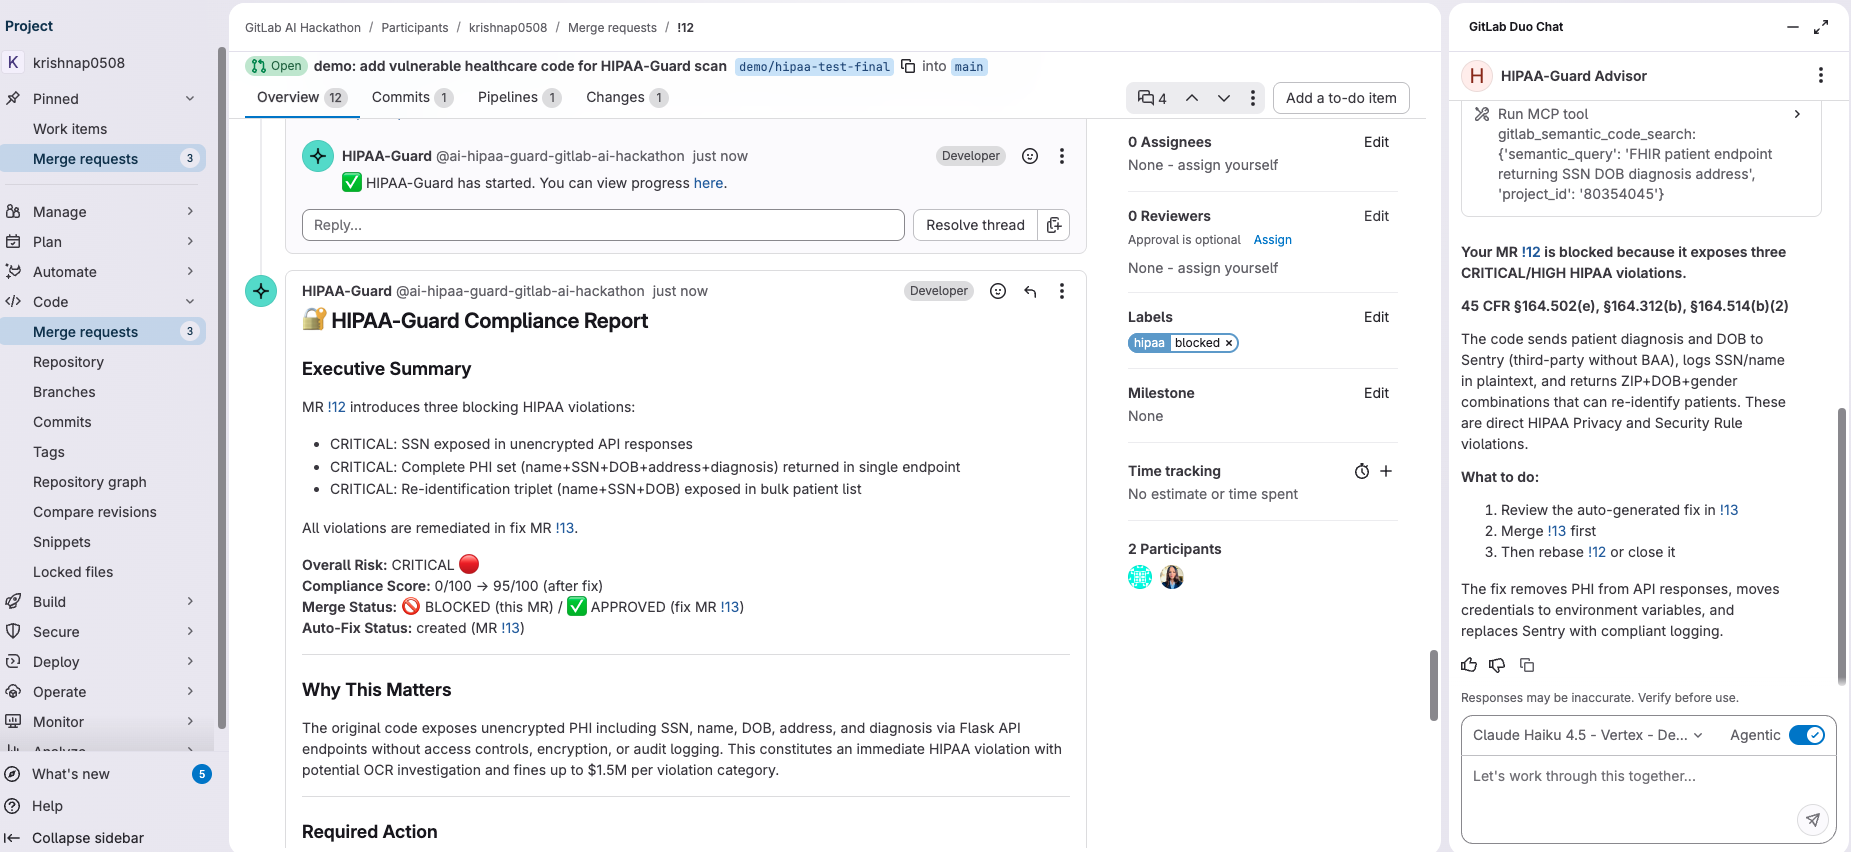The width and height of the screenshot is (1851, 852).
Task: Collapse the sidebar
Action: [x=75, y=838]
